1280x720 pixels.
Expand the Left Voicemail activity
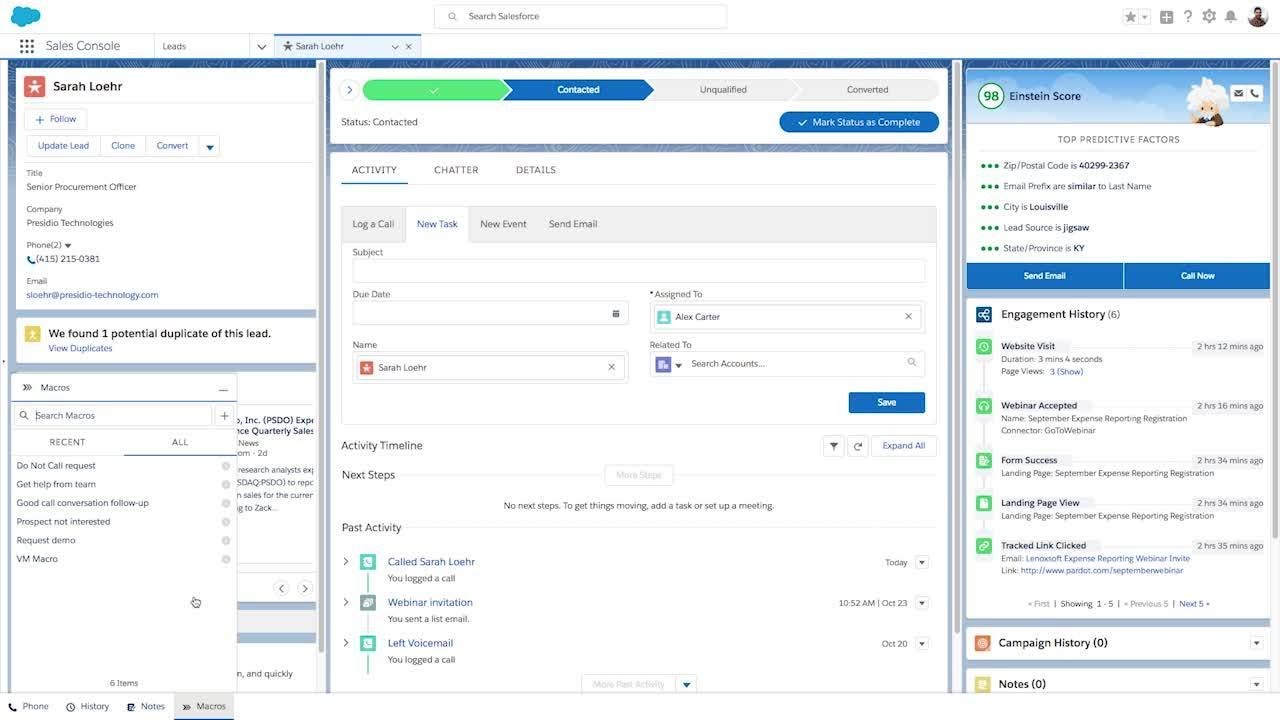click(x=346, y=643)
